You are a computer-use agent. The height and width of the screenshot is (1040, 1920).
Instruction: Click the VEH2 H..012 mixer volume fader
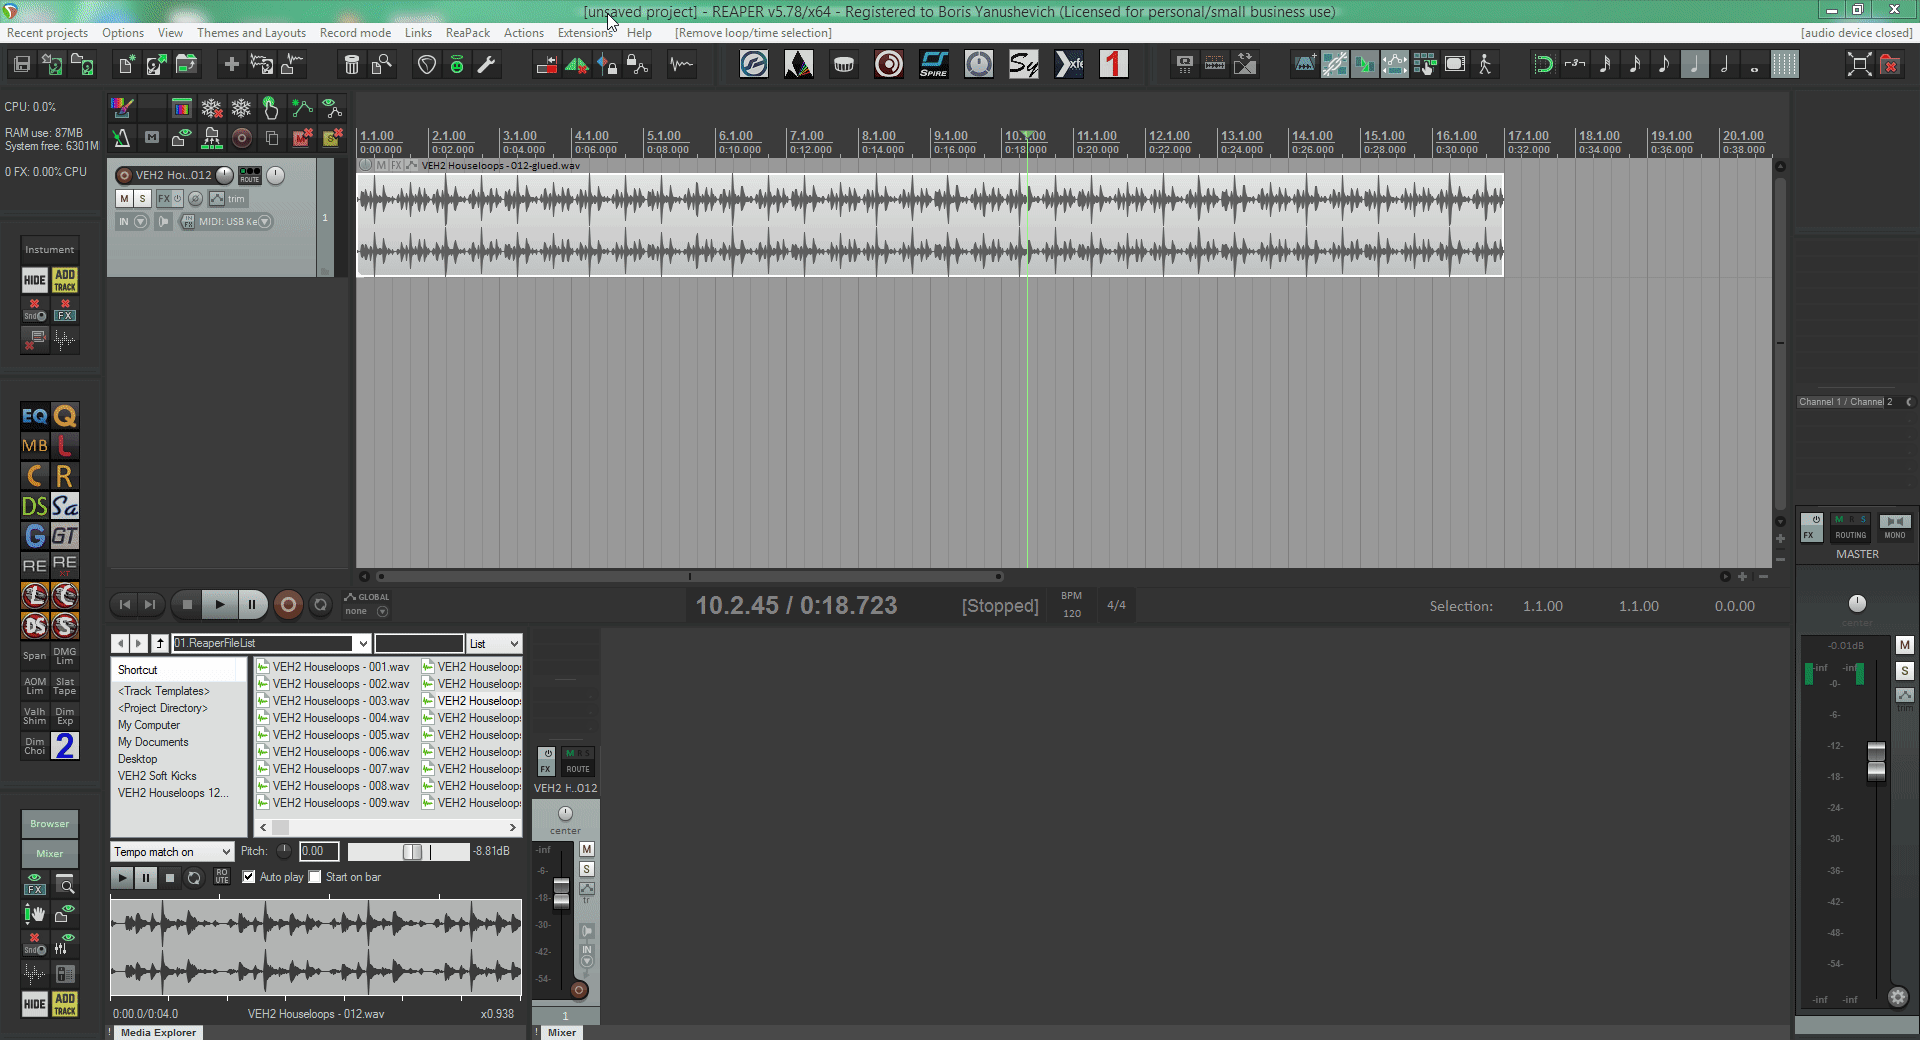click(562, 893)
